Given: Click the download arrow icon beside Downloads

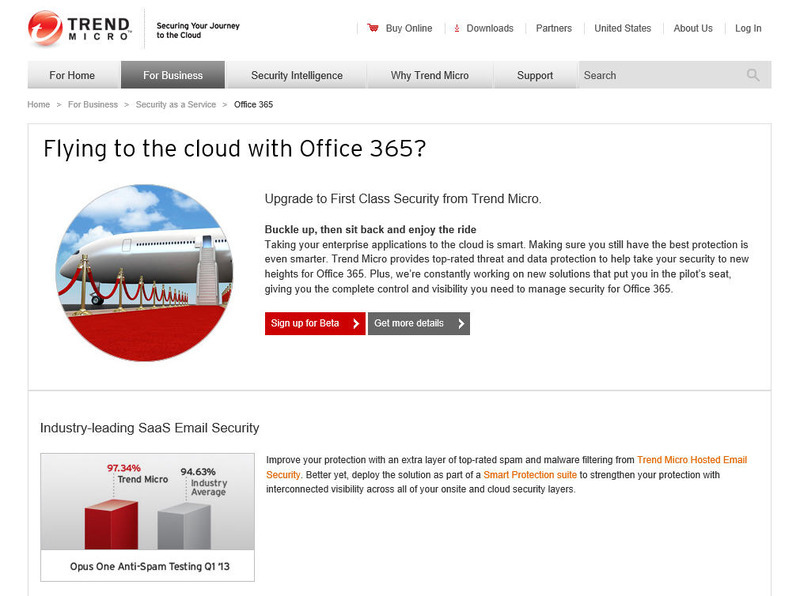Looking at the screenshot, I should pos(457,28).
